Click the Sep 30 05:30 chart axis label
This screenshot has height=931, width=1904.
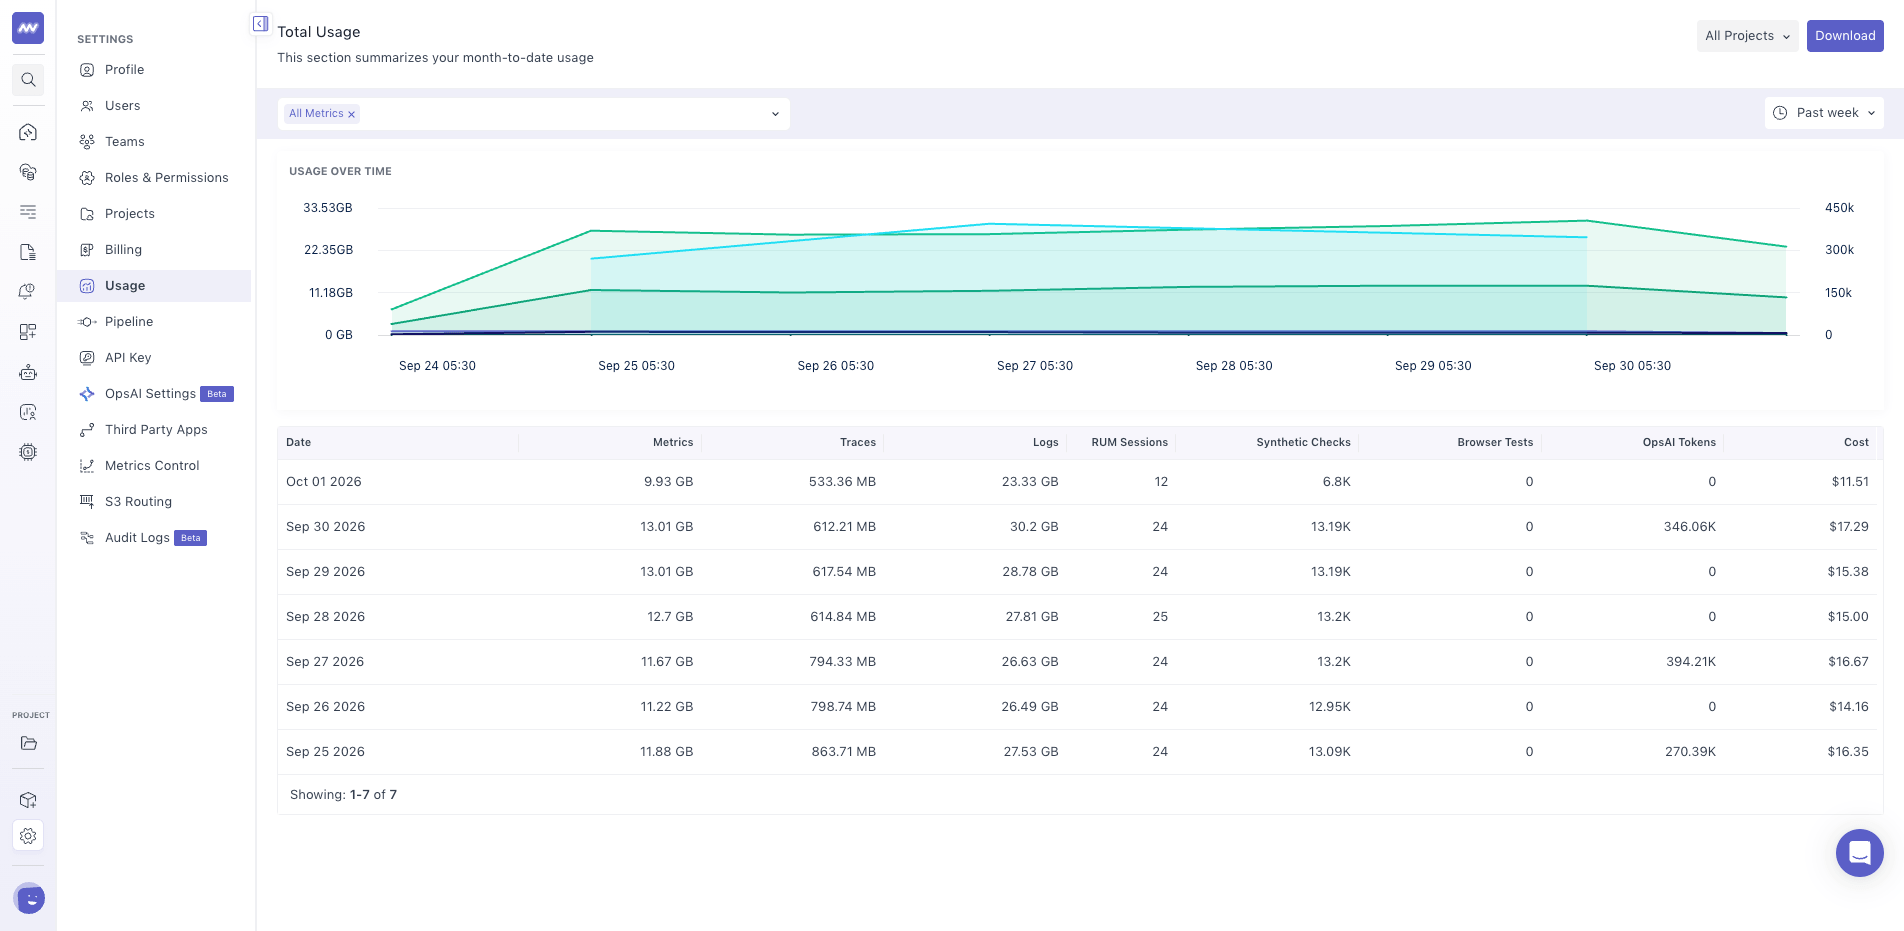(x=1632, y=366)
